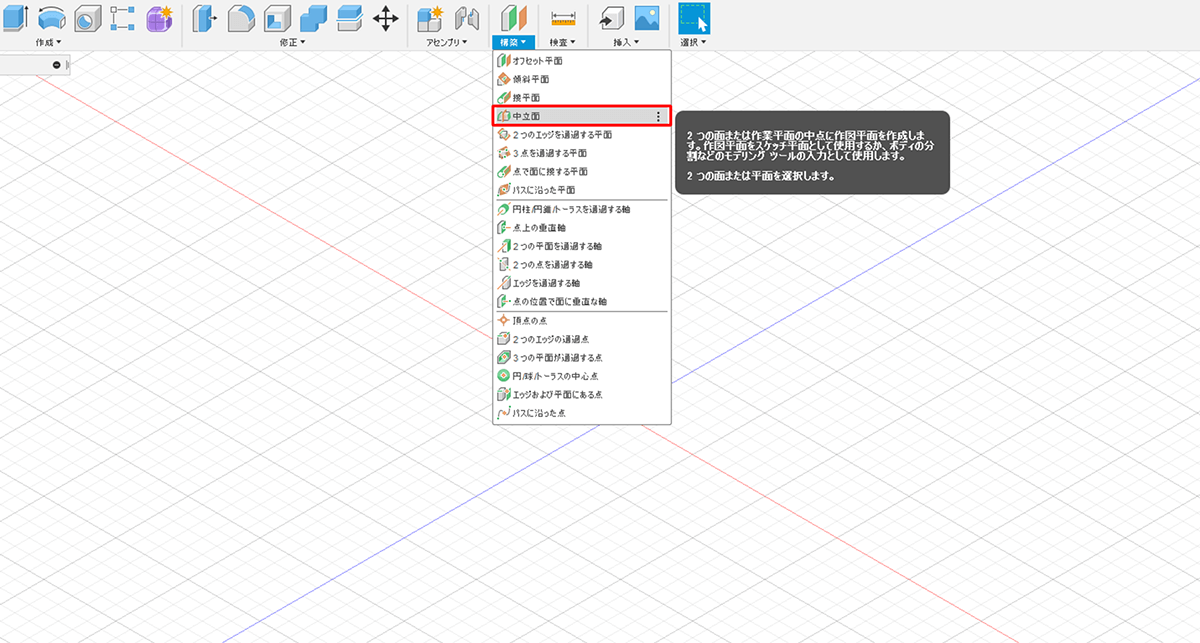Select the Create Form purple icon

(159, 17)
